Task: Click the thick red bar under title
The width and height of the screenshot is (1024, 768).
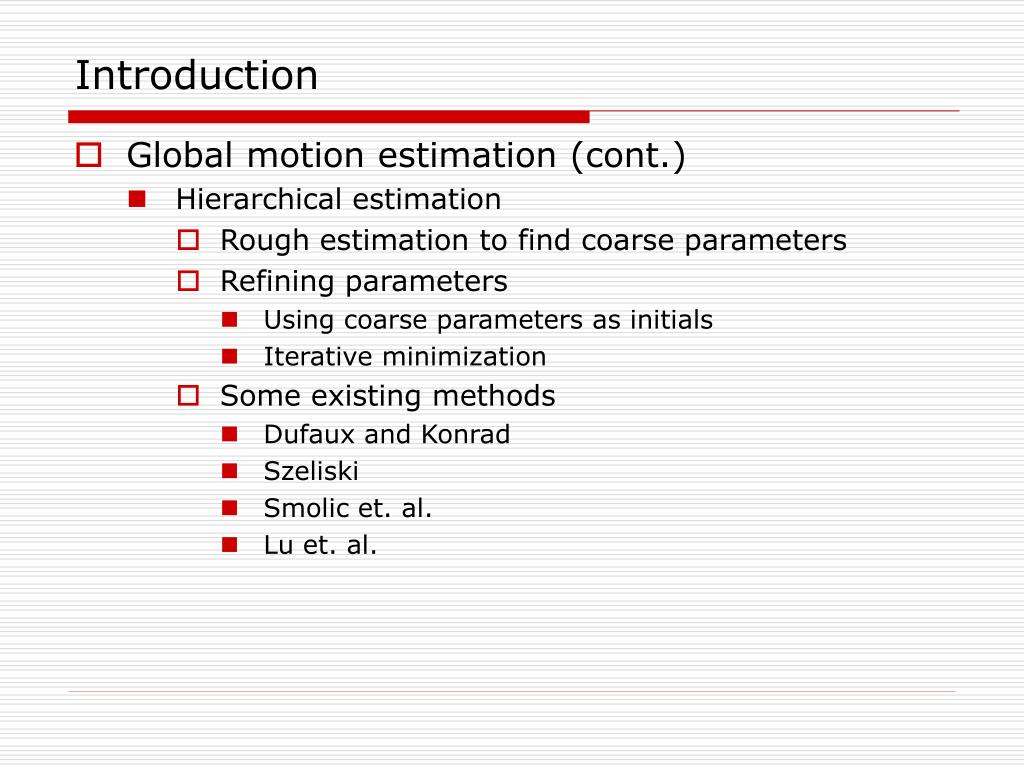Action: (x=328, y=117)
